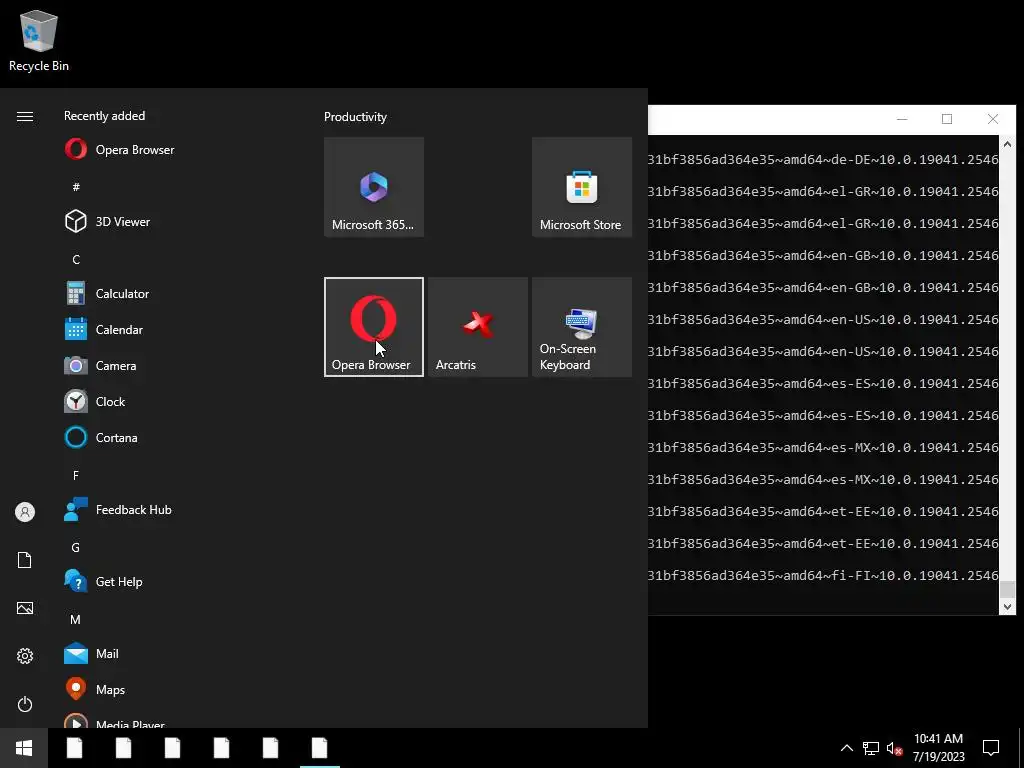The image size is (1024, 768).
Task: Show hidden system tray icons
Action: [846, 748]
